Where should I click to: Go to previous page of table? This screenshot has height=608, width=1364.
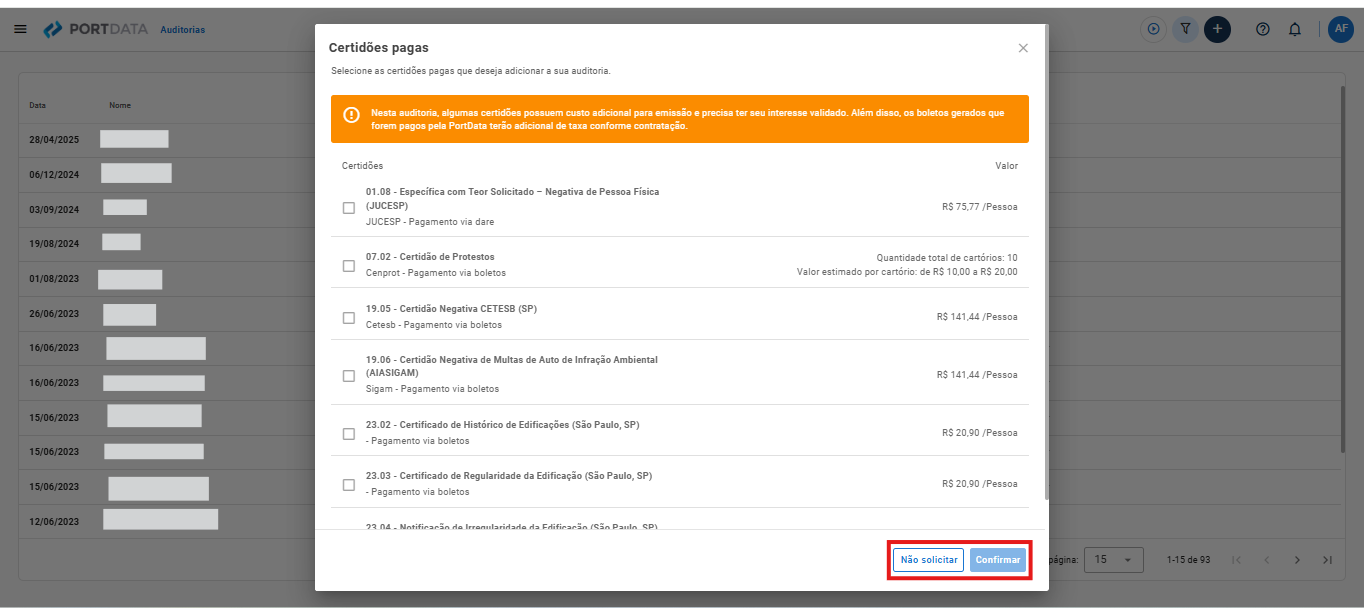(x=1266, y=560)
